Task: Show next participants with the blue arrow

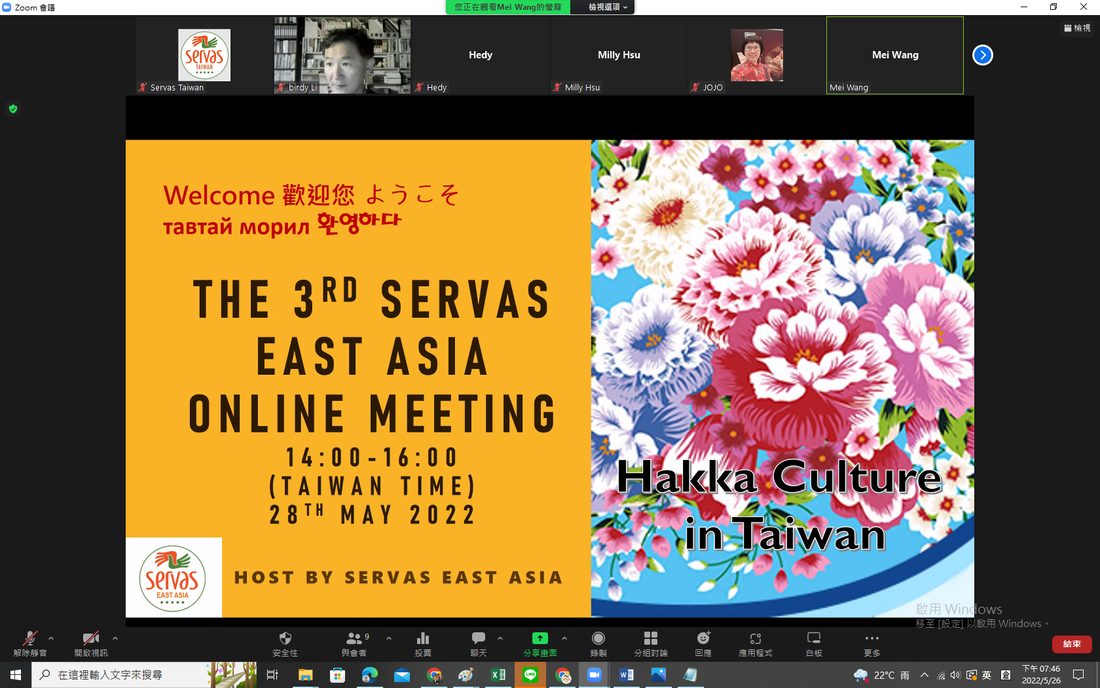Action: [x=982, y=55]
